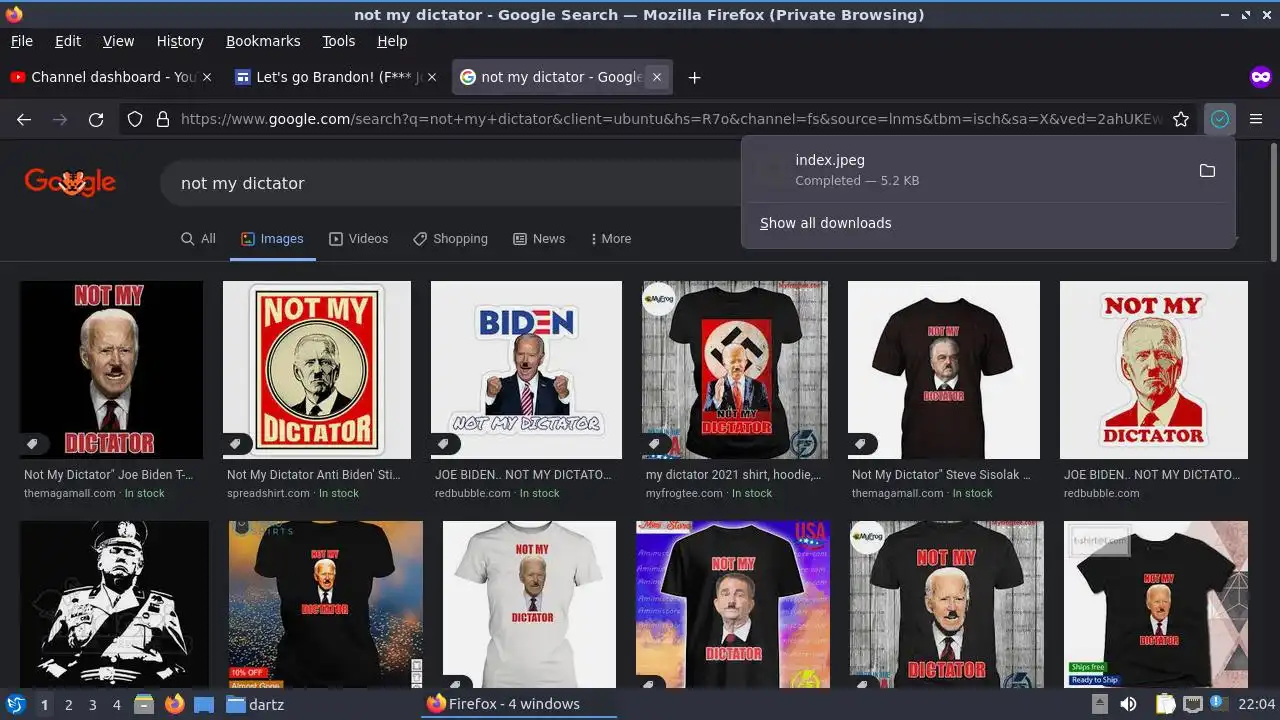The width and height of the screenshot is (1280, 720).
Task: Reload the current page
Action: pyautogui.click(x=96, y=119)
